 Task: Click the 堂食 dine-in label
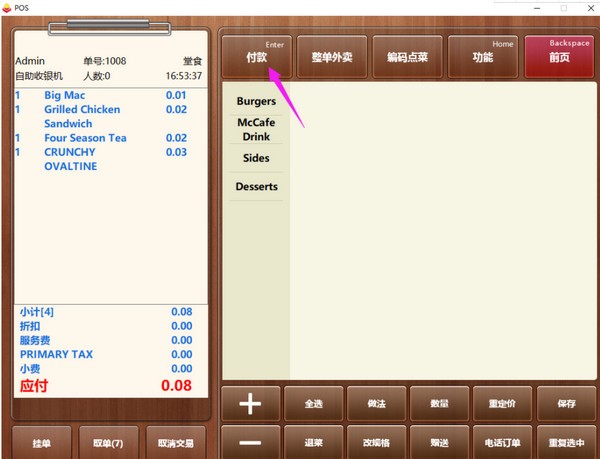point(192,61)
